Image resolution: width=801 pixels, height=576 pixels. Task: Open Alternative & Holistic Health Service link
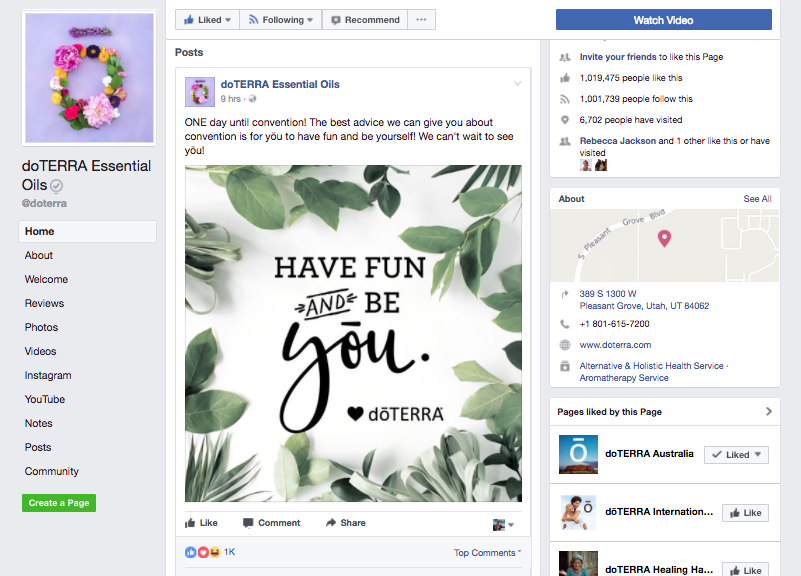[651, 366]
